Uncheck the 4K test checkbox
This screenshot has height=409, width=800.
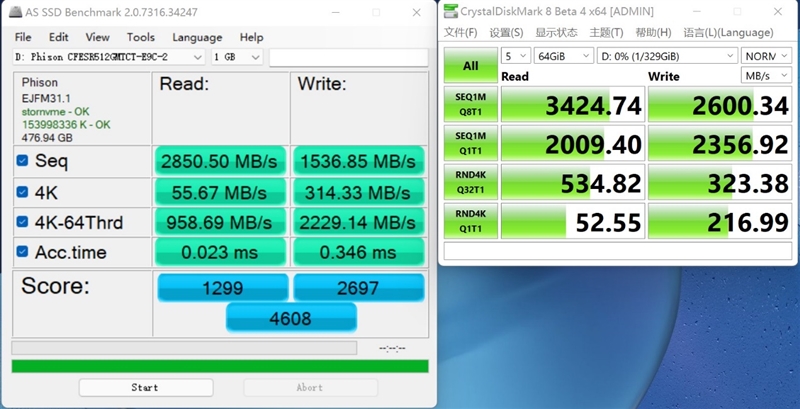click(x=22, y=192)
